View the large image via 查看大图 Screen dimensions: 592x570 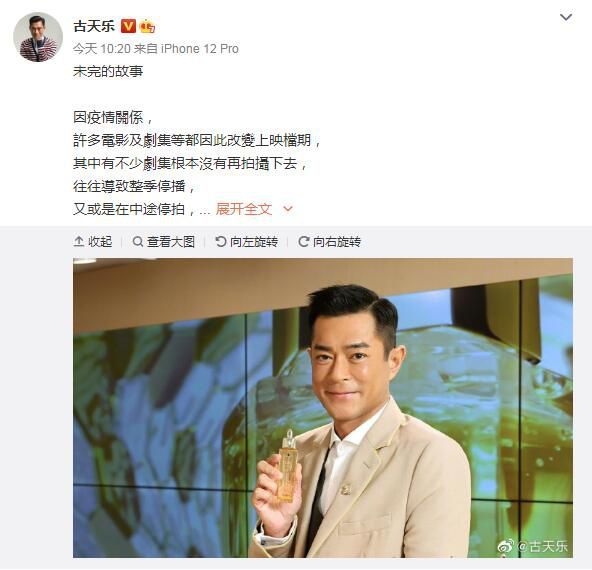coord(163,242)
